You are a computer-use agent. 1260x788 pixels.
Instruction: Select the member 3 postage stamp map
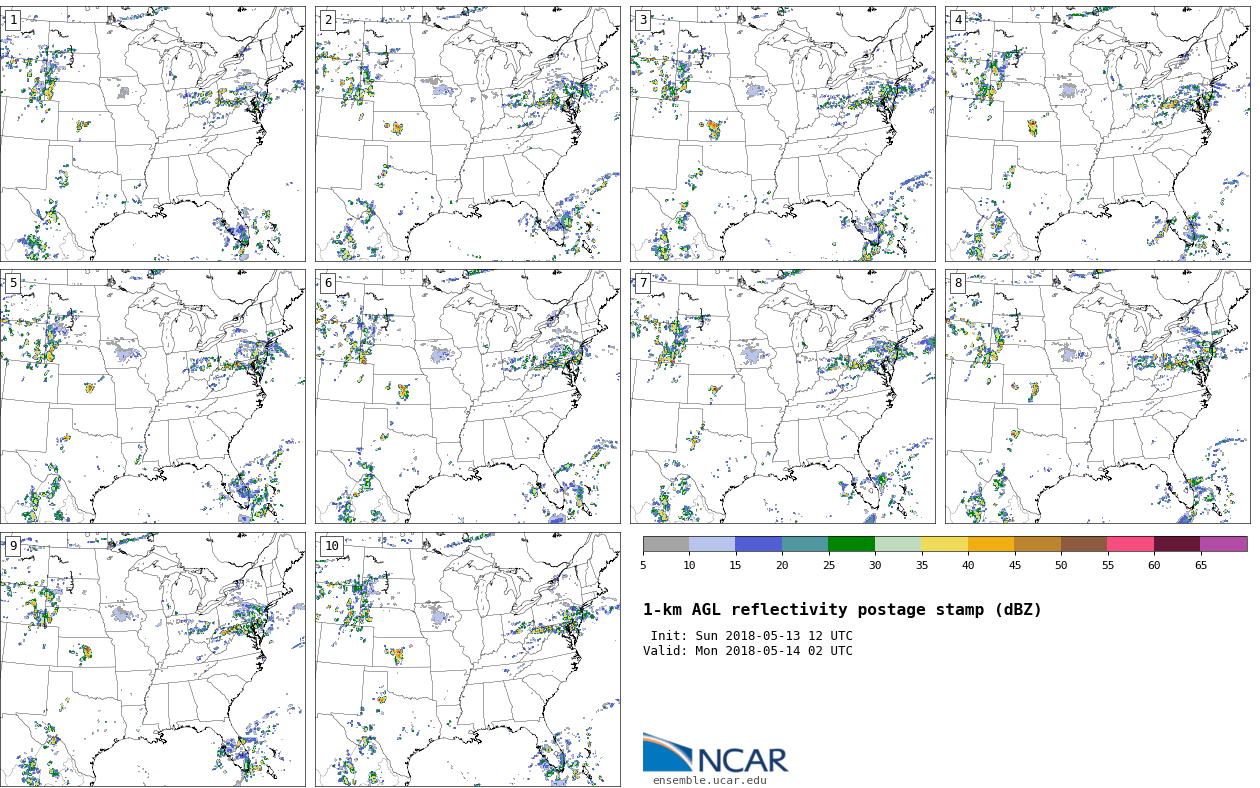coord(783,134)
